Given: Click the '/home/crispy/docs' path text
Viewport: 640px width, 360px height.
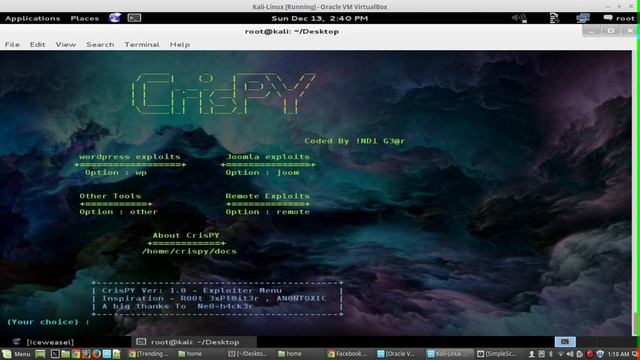Looking at the screenshot, I should click(189, 251).
